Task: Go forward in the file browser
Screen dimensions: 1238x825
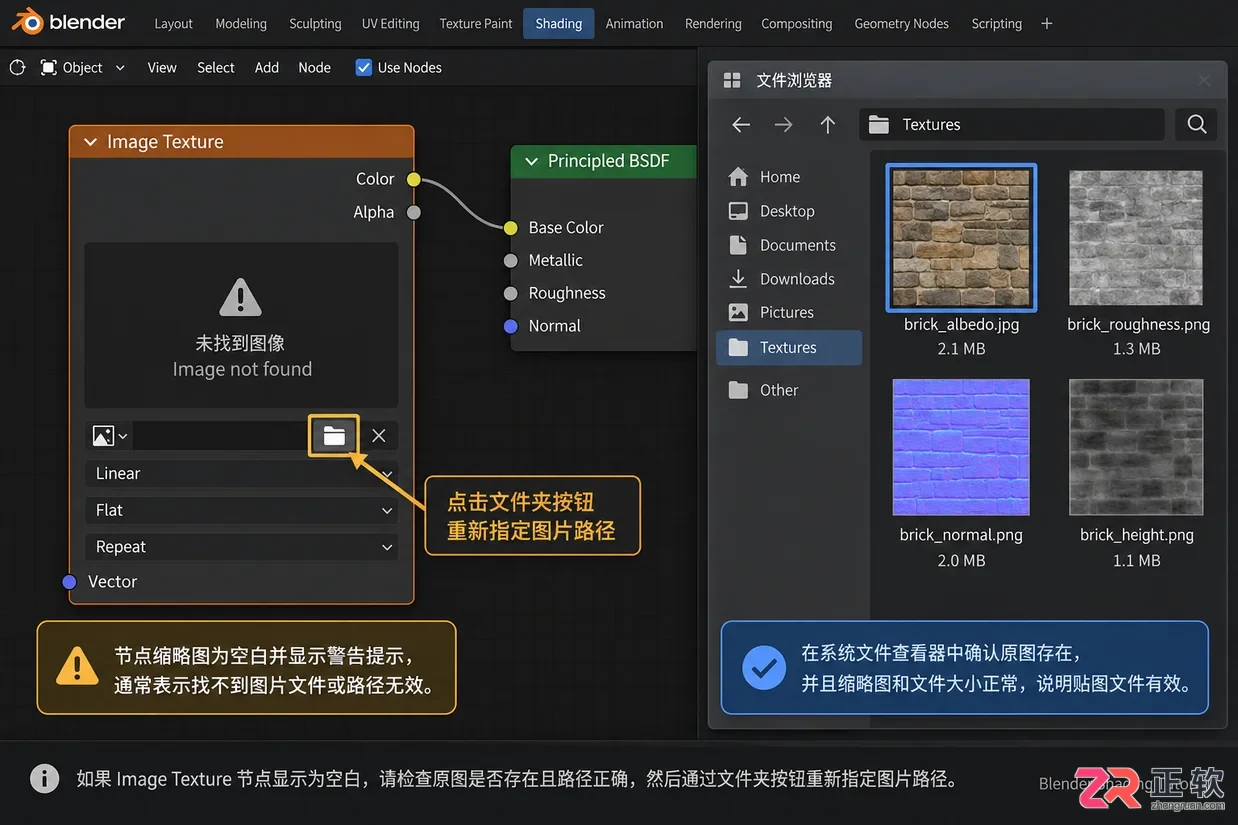Action: (784, 125)
